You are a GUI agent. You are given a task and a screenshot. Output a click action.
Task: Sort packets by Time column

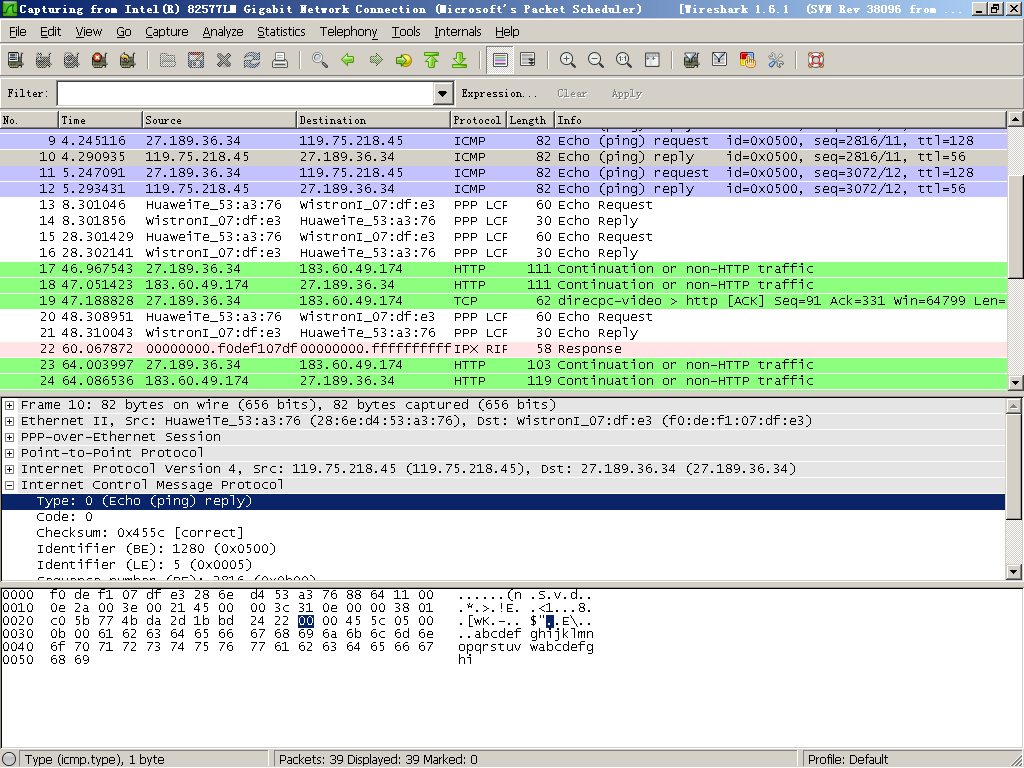101,120
